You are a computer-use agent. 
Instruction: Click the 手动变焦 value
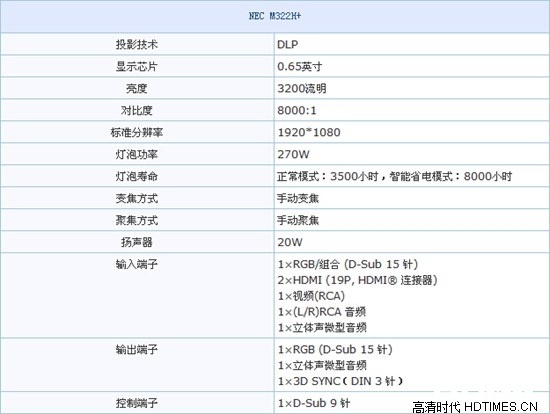pos(298,198)
